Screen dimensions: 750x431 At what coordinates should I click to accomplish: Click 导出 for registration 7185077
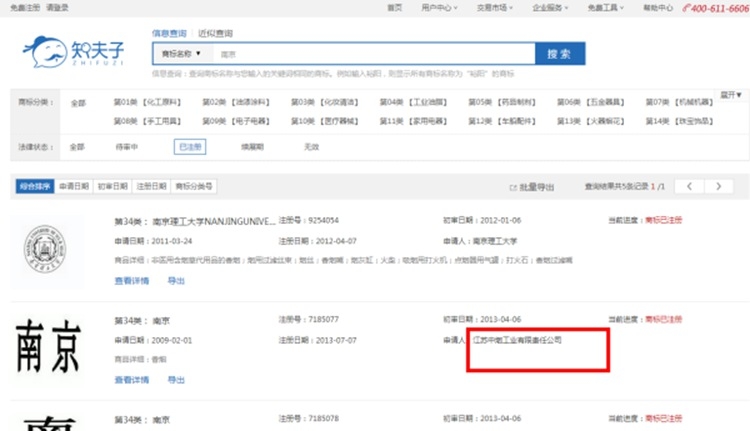(176, 380)
